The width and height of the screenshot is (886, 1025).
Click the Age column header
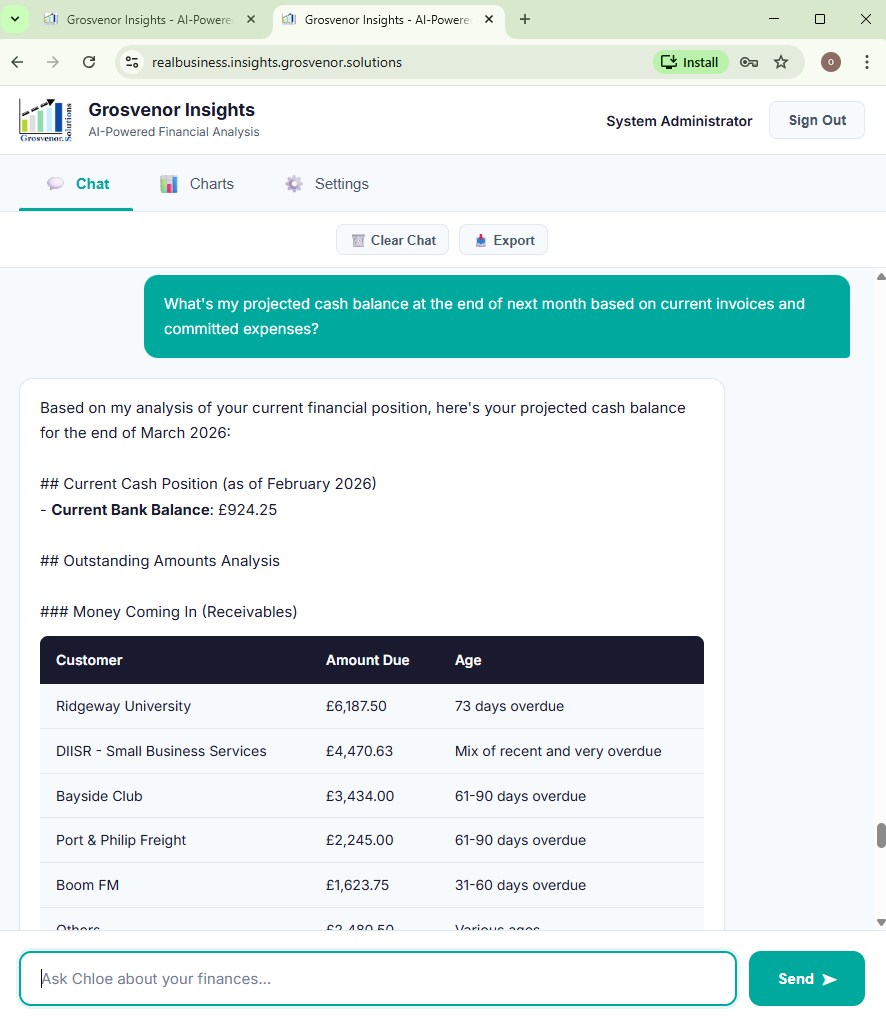point(468,660)
